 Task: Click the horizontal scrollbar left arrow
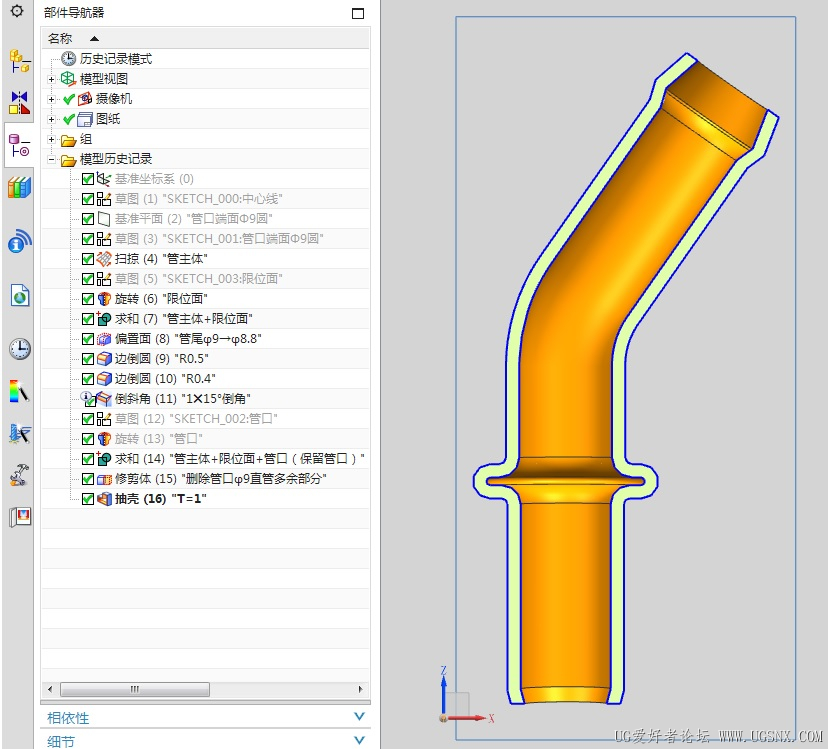coord(50,689)
